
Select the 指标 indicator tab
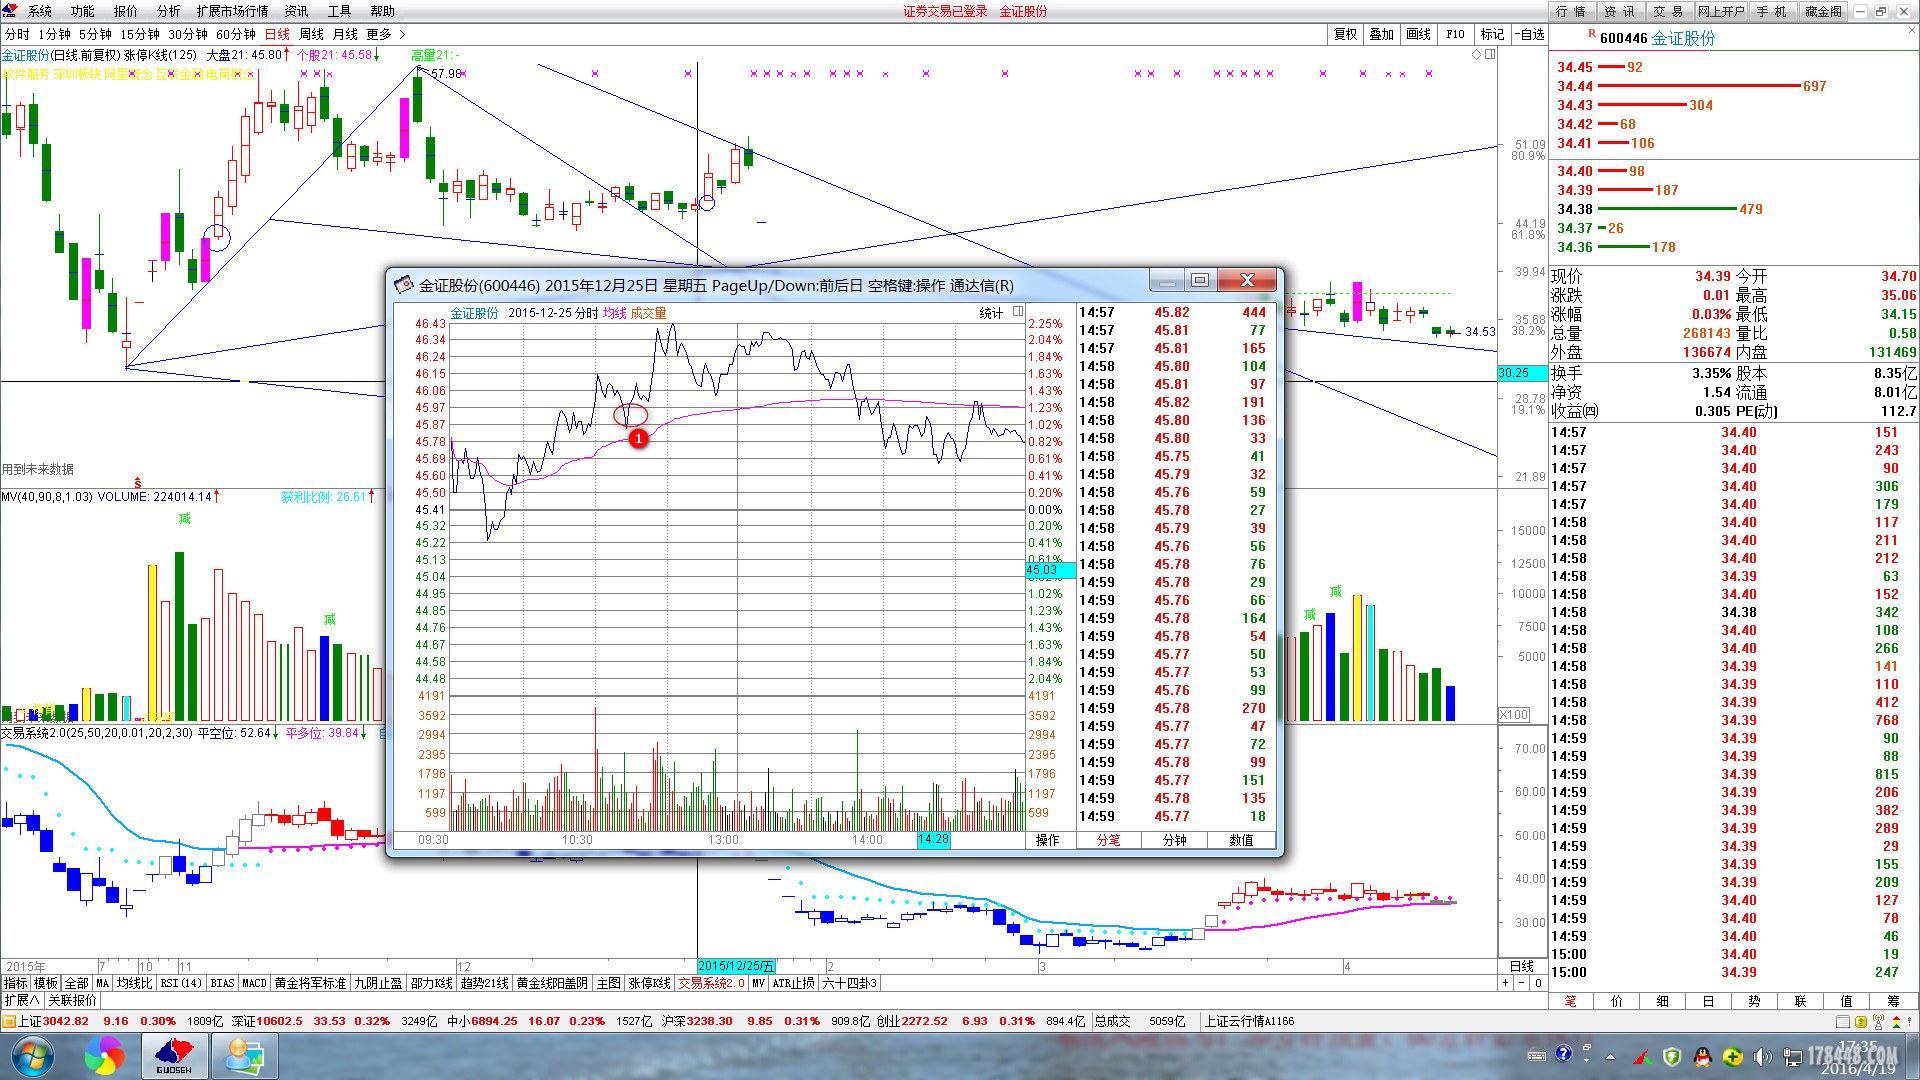tap(15, 983)
